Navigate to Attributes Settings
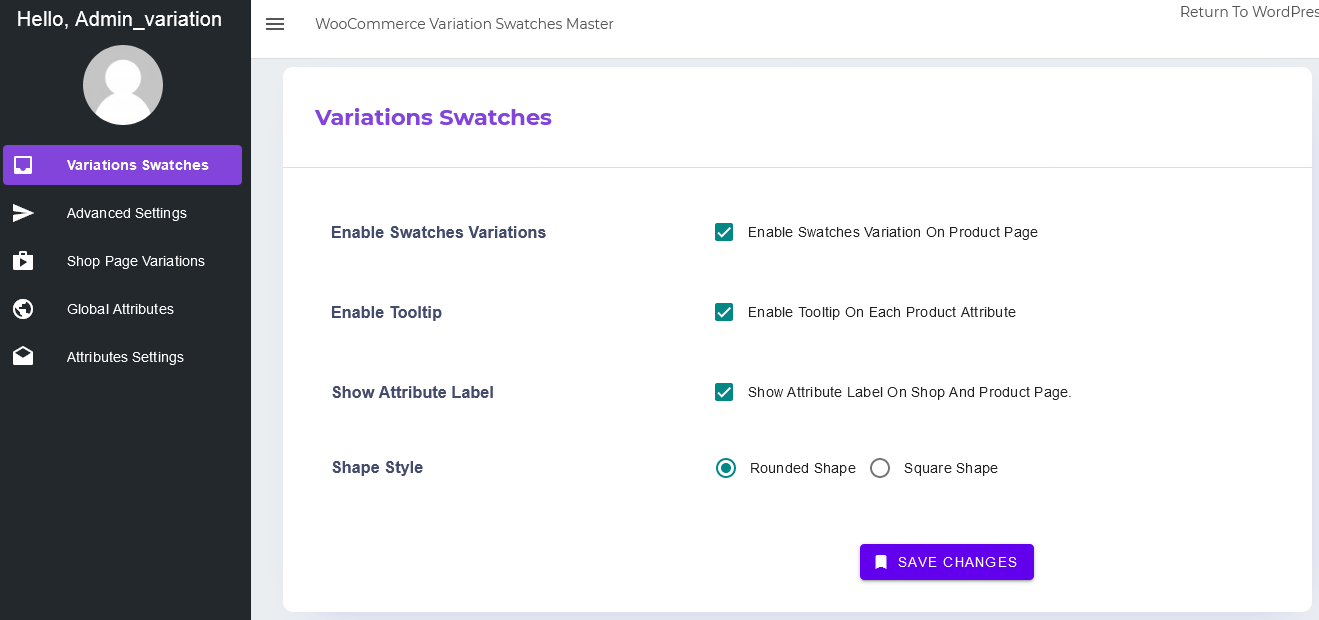This screenshot has height=620, width=1319. click(125, 357)
